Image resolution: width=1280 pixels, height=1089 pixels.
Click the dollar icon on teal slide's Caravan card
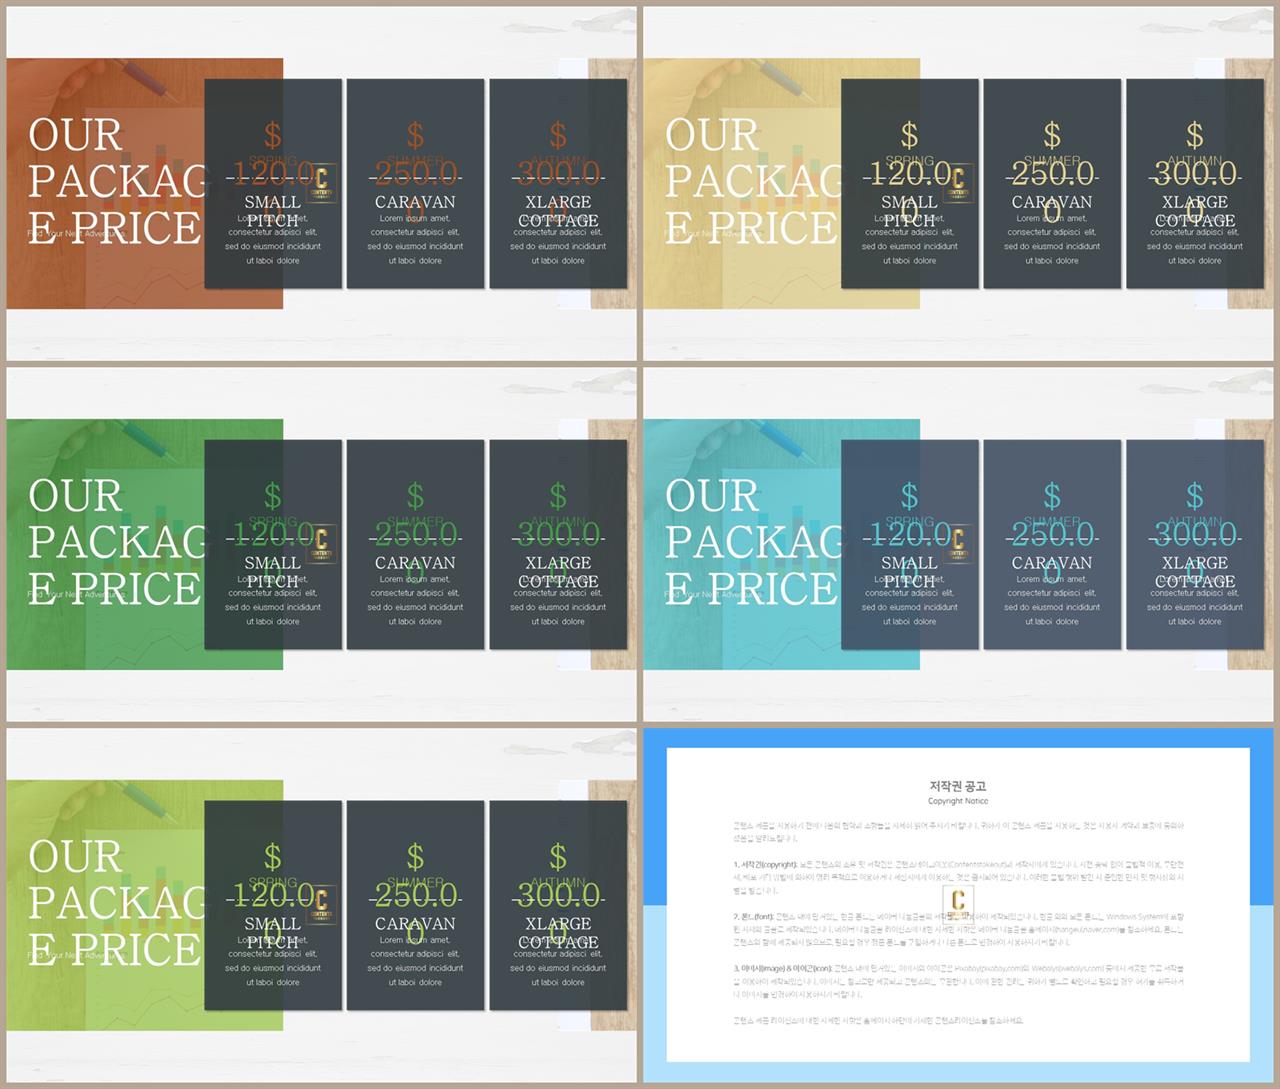[x=1052, y=496]
